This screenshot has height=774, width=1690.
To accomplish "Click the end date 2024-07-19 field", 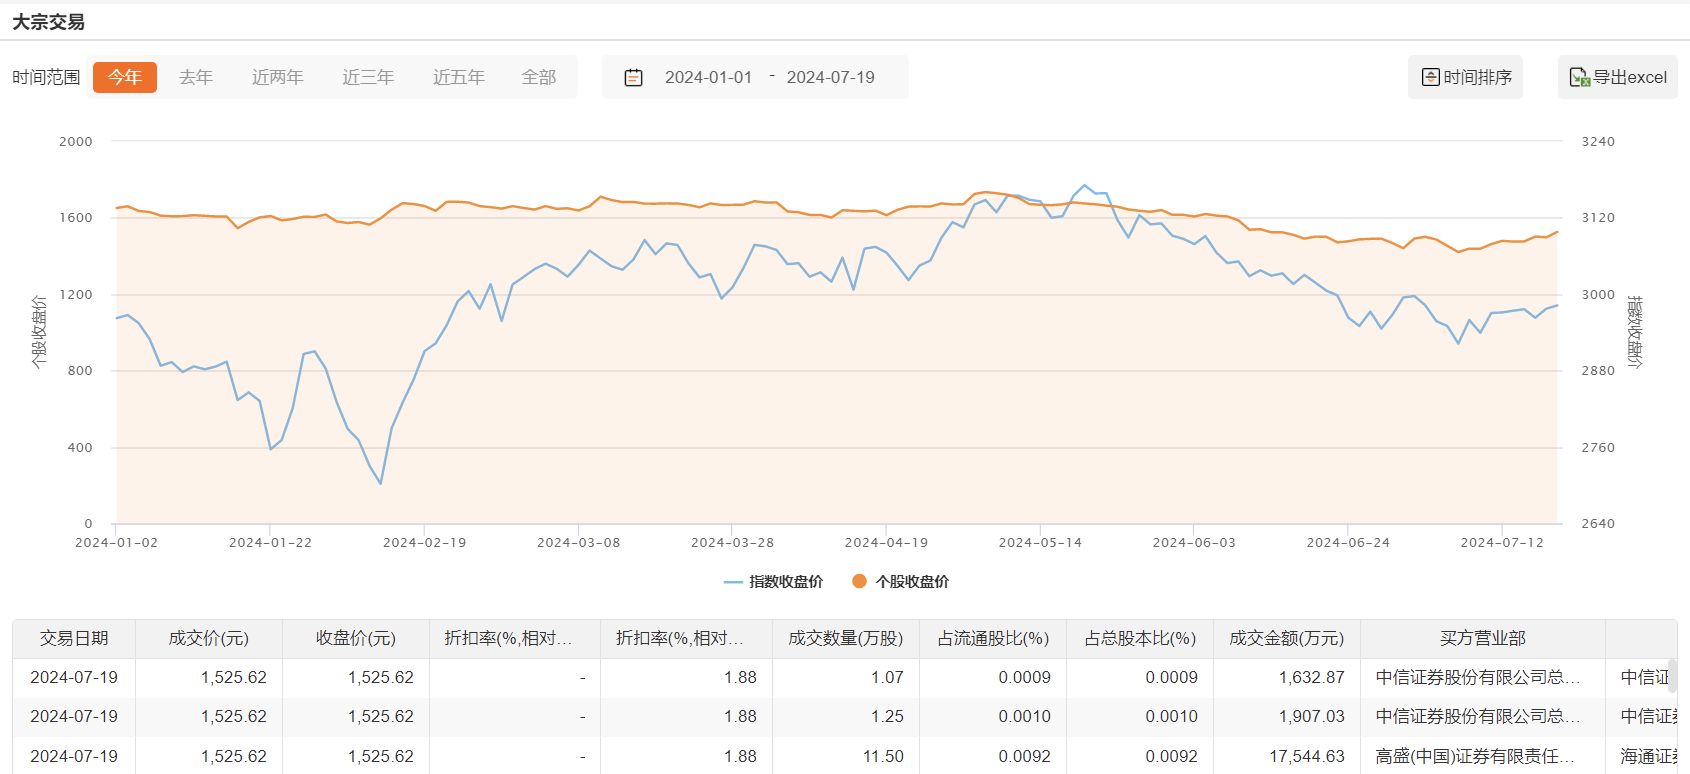I will coord(830,77).
